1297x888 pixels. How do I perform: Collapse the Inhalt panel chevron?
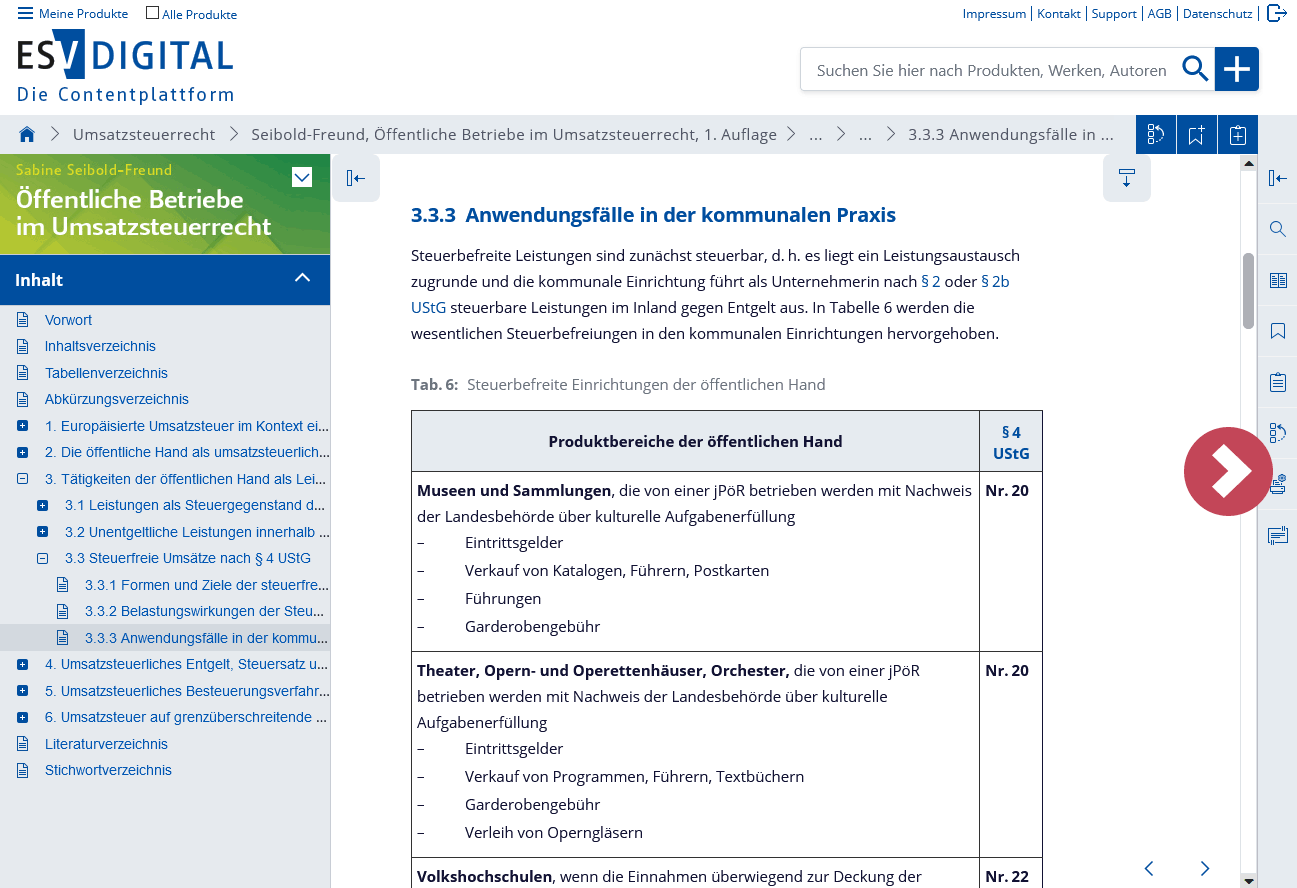303,279
